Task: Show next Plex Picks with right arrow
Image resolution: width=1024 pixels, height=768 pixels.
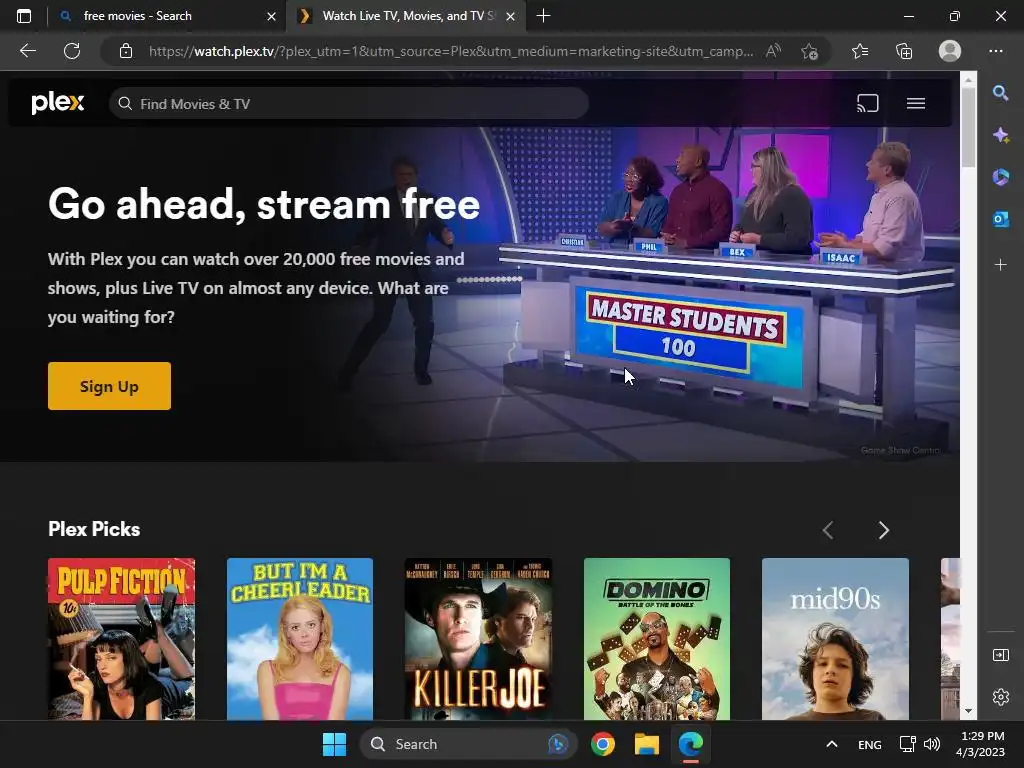Action: [884, 530]
